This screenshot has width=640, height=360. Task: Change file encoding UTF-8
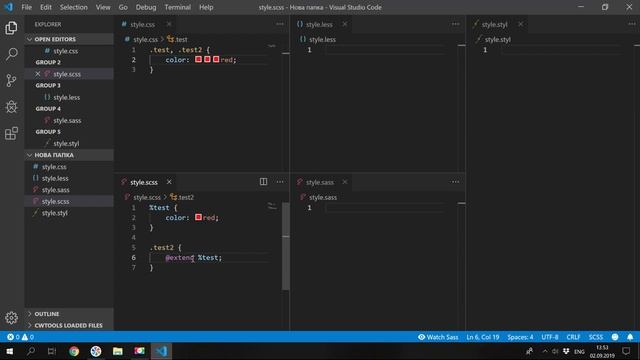click(x=550, y=337)
